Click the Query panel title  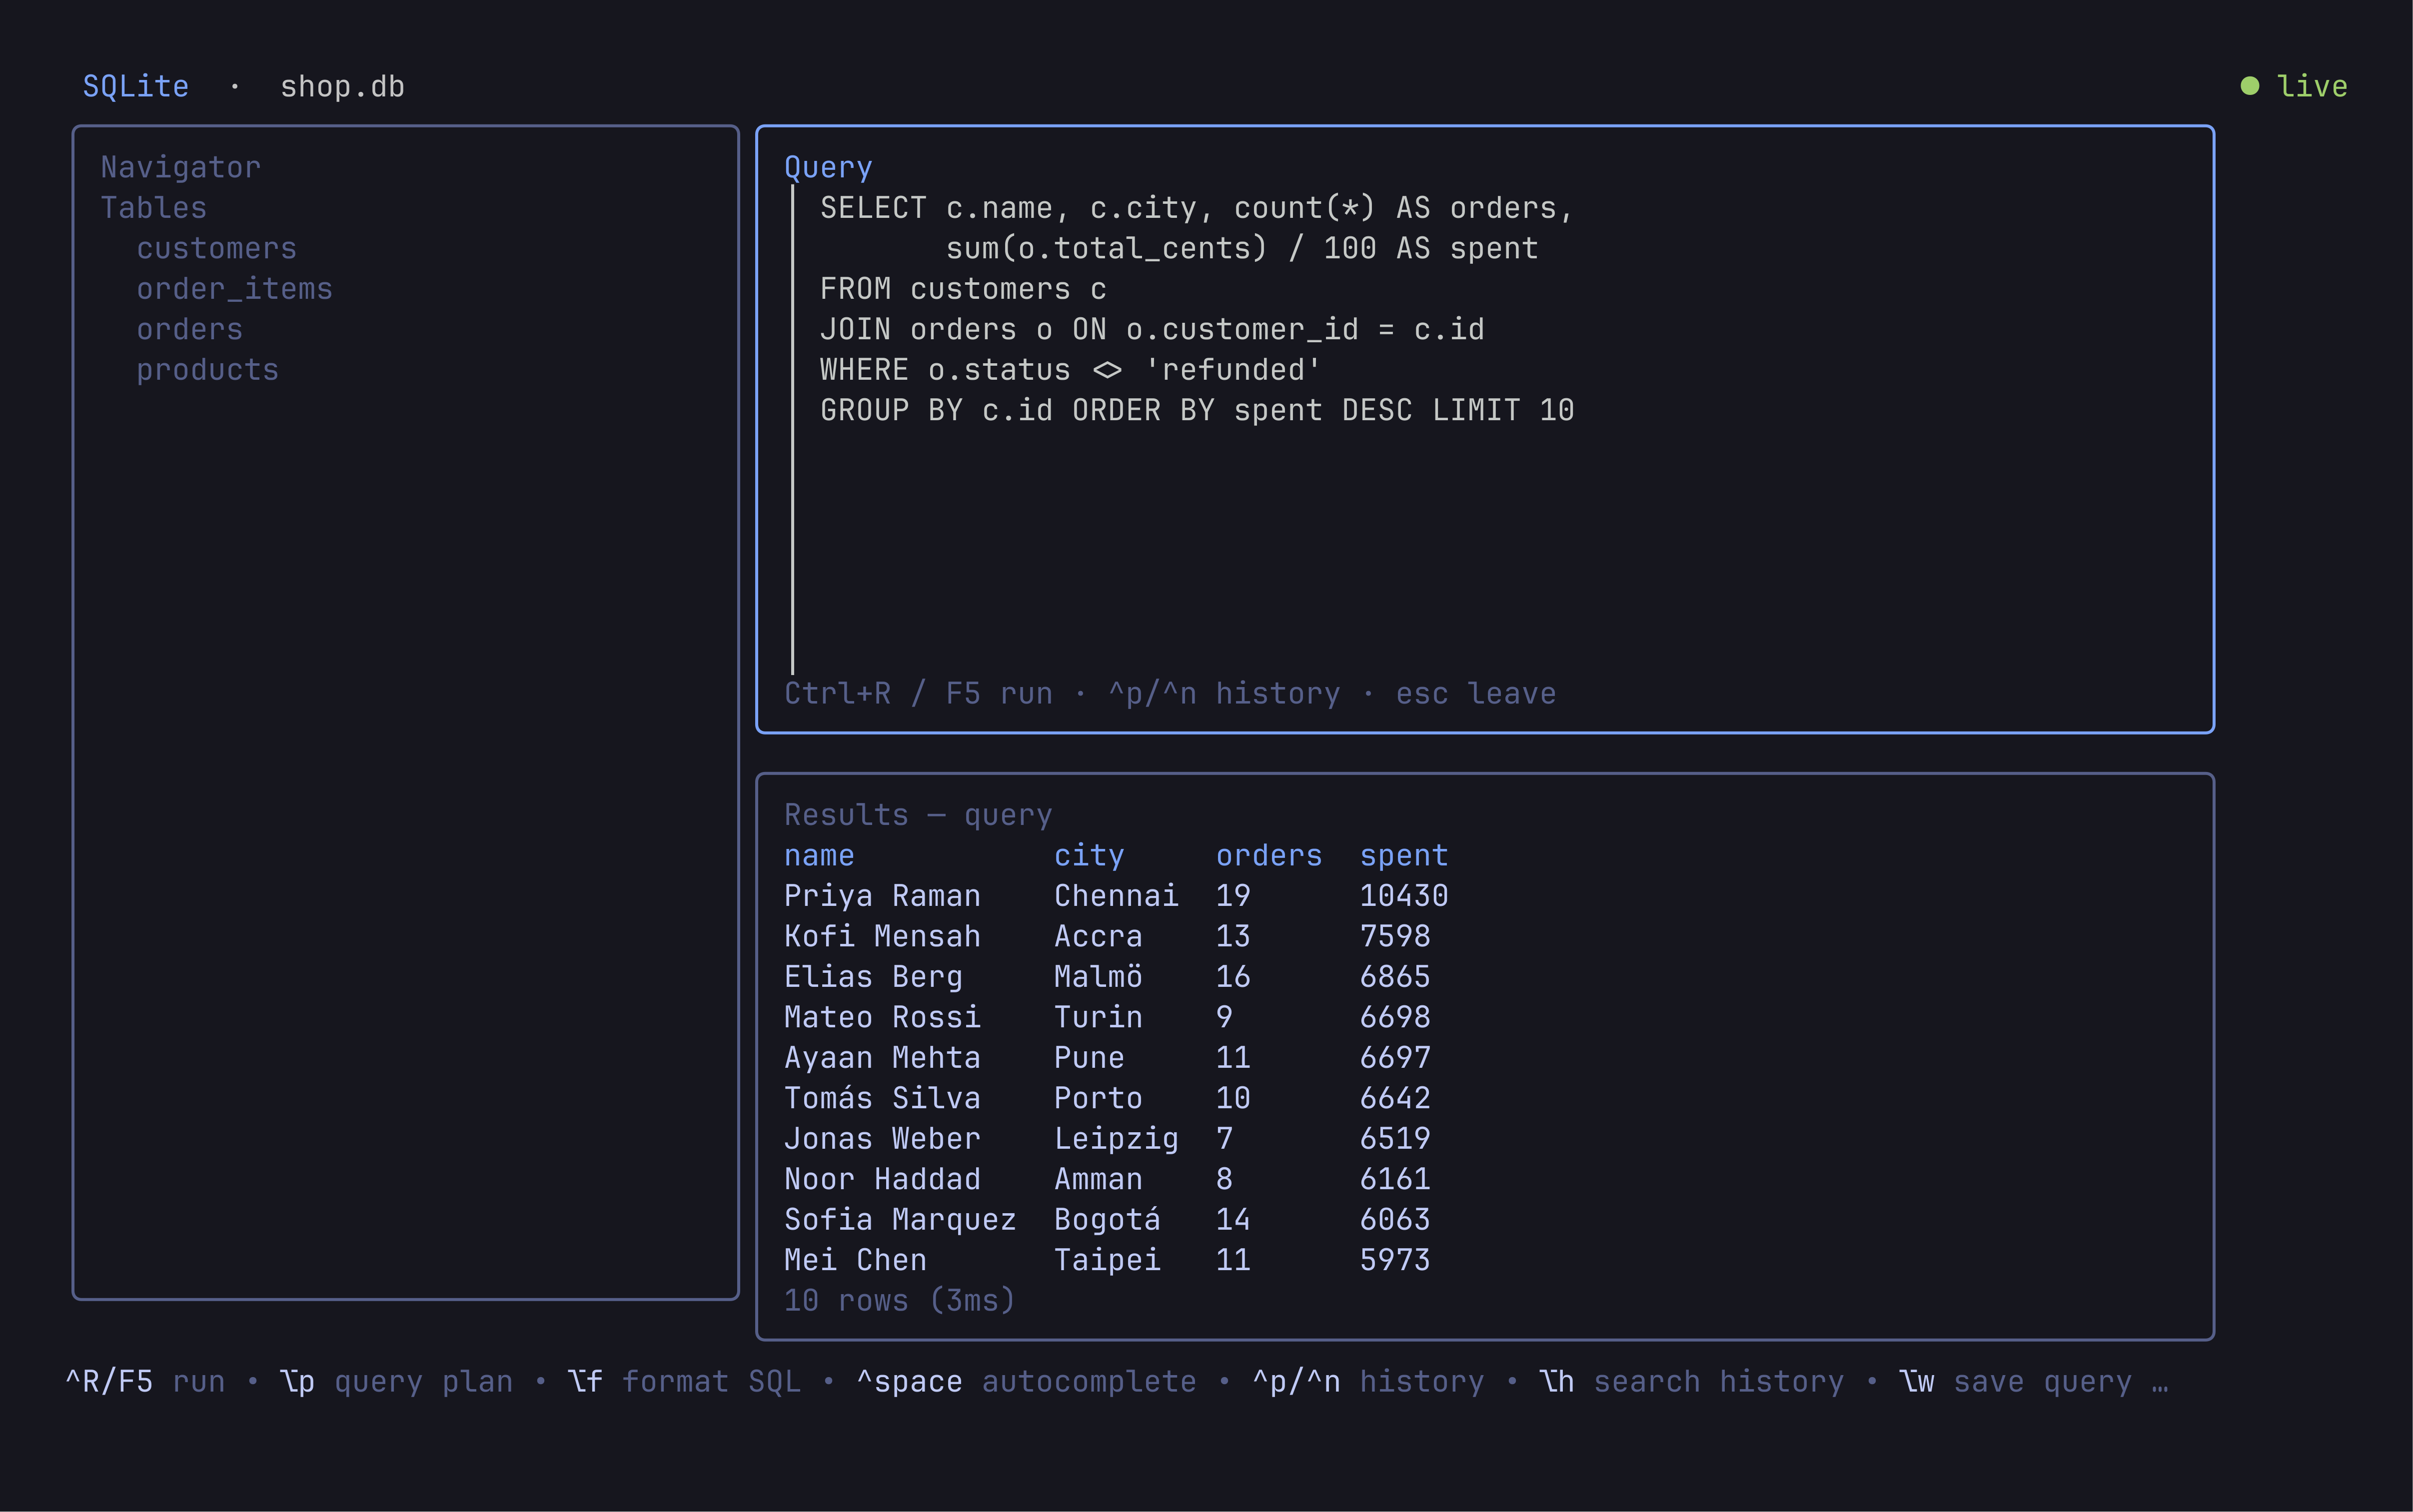828,167
